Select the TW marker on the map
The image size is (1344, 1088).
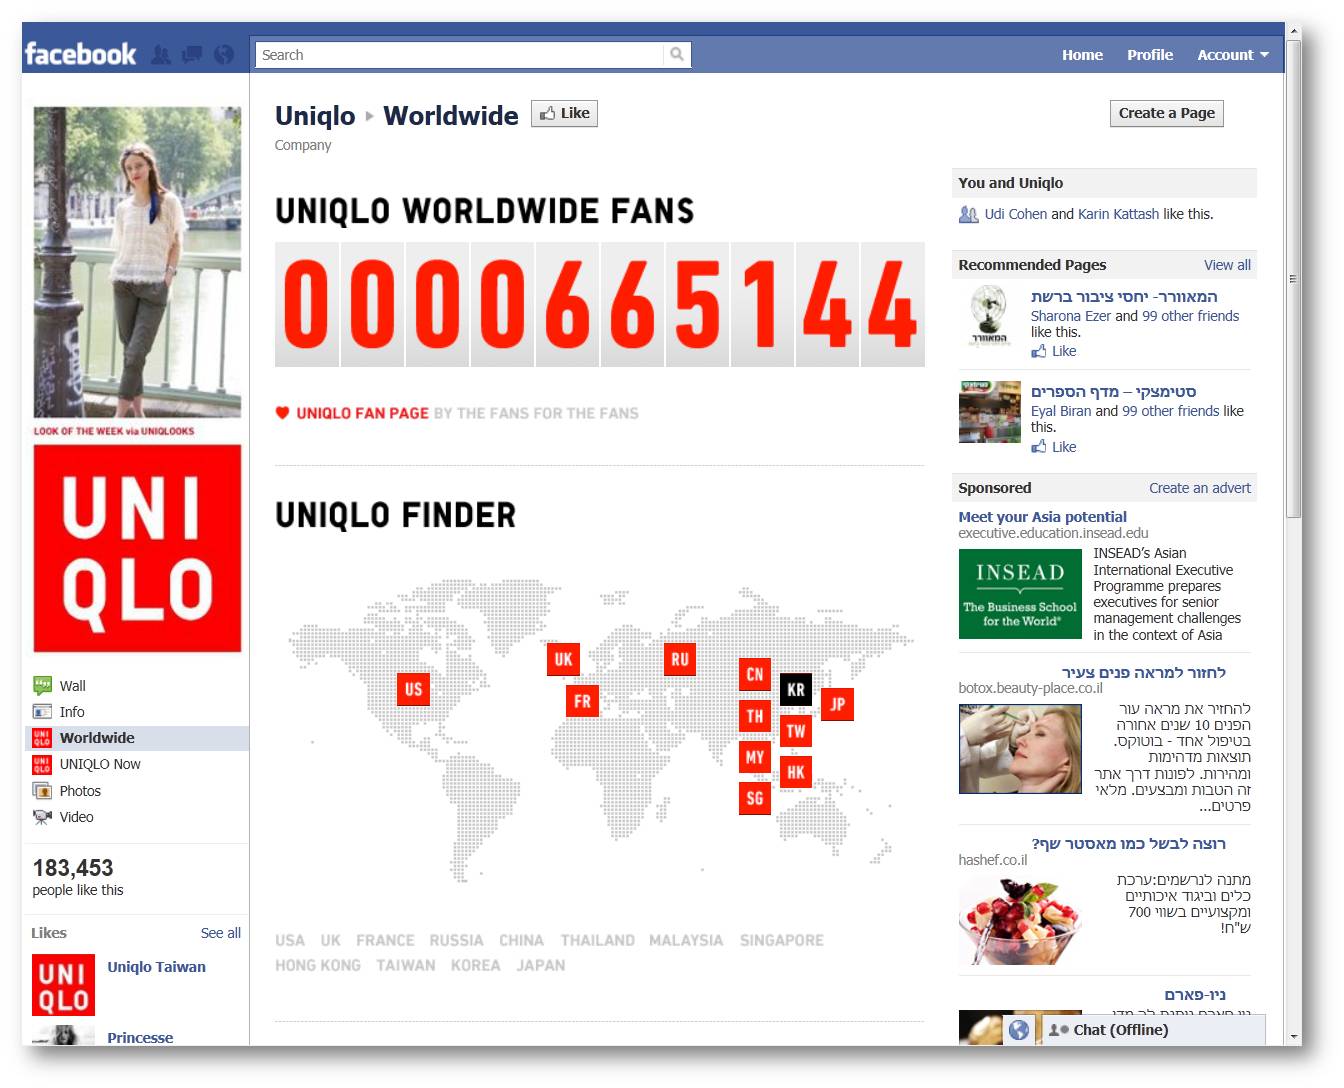pyautogui.click(x=796, y=731)
